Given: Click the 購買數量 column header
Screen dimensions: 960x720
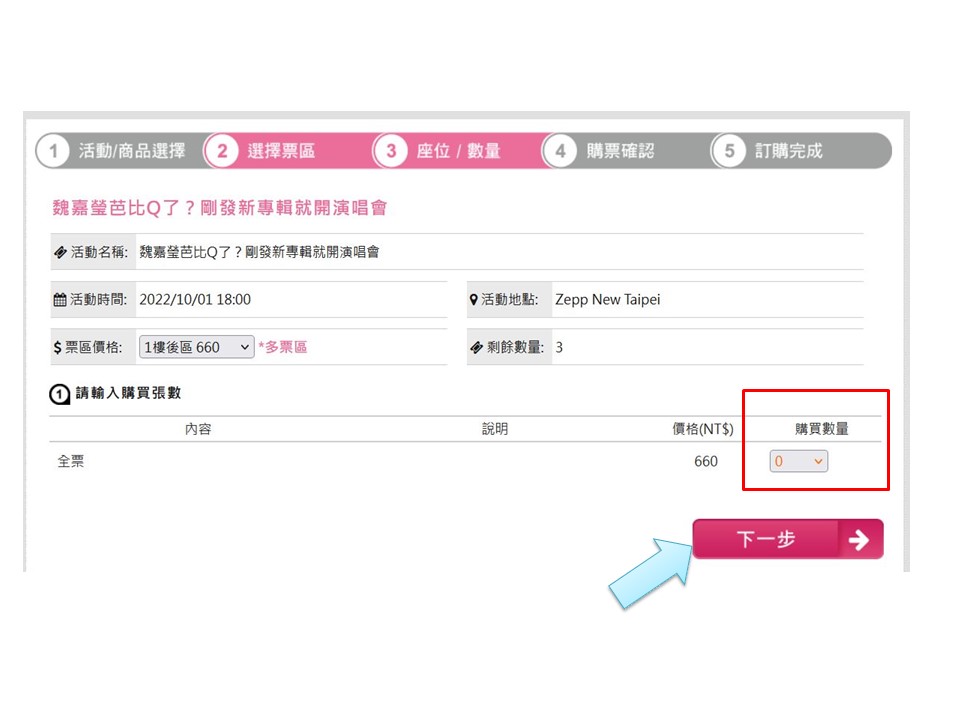Looking at the screenshot, I should coord(822,429).
